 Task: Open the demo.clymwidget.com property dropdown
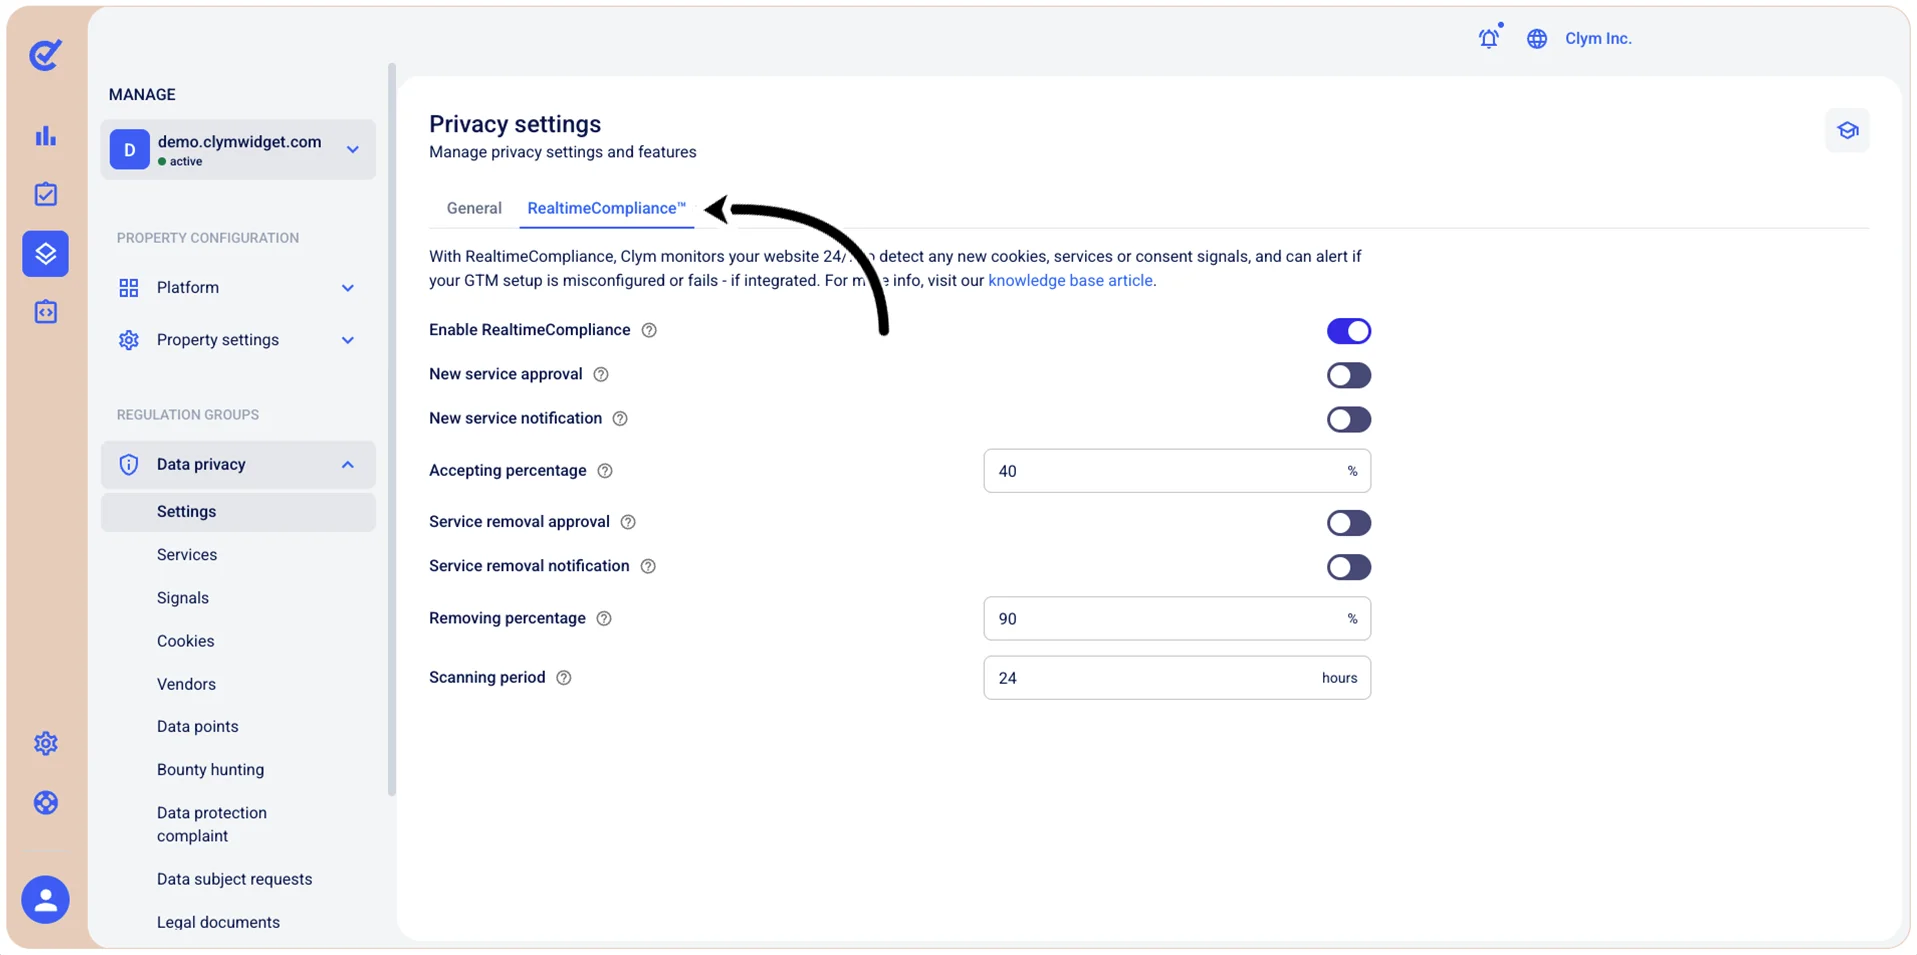238,150
